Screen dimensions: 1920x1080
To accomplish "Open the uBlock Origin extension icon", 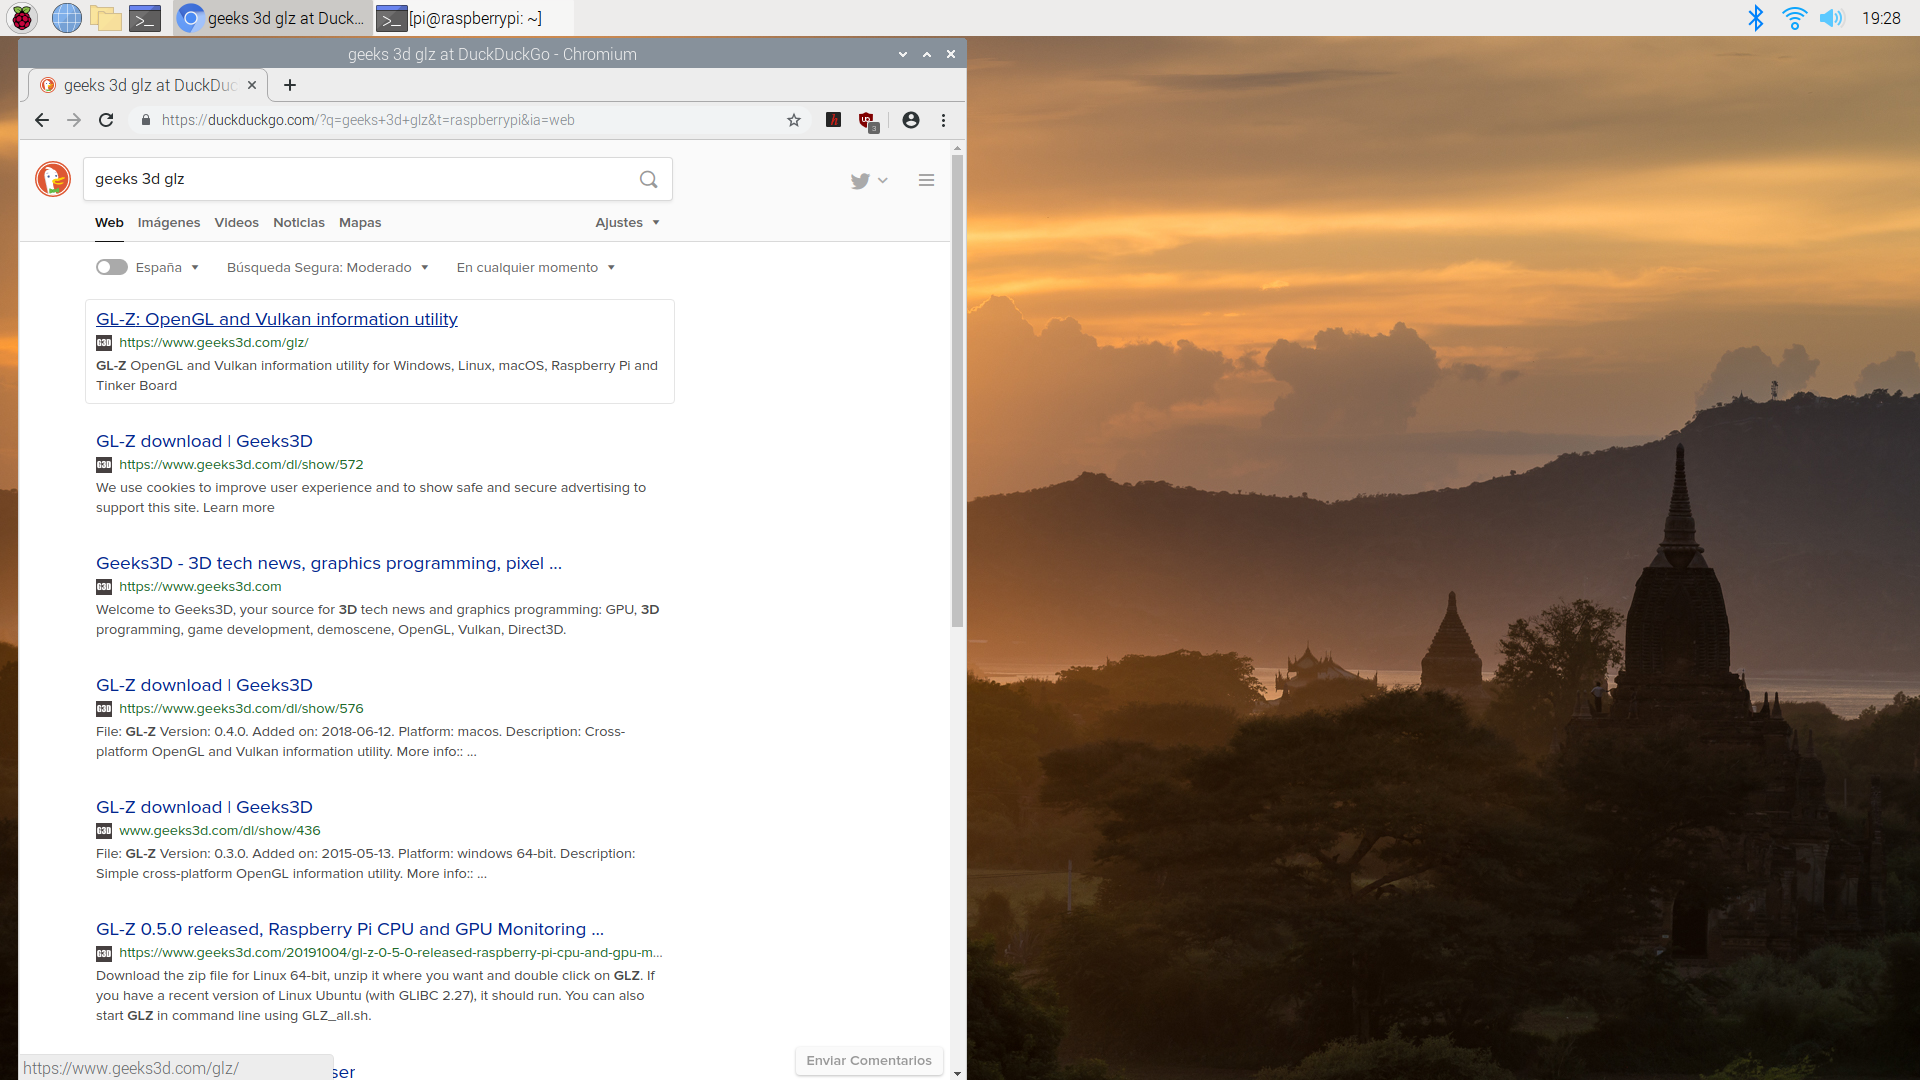I will tap(867, 120).
